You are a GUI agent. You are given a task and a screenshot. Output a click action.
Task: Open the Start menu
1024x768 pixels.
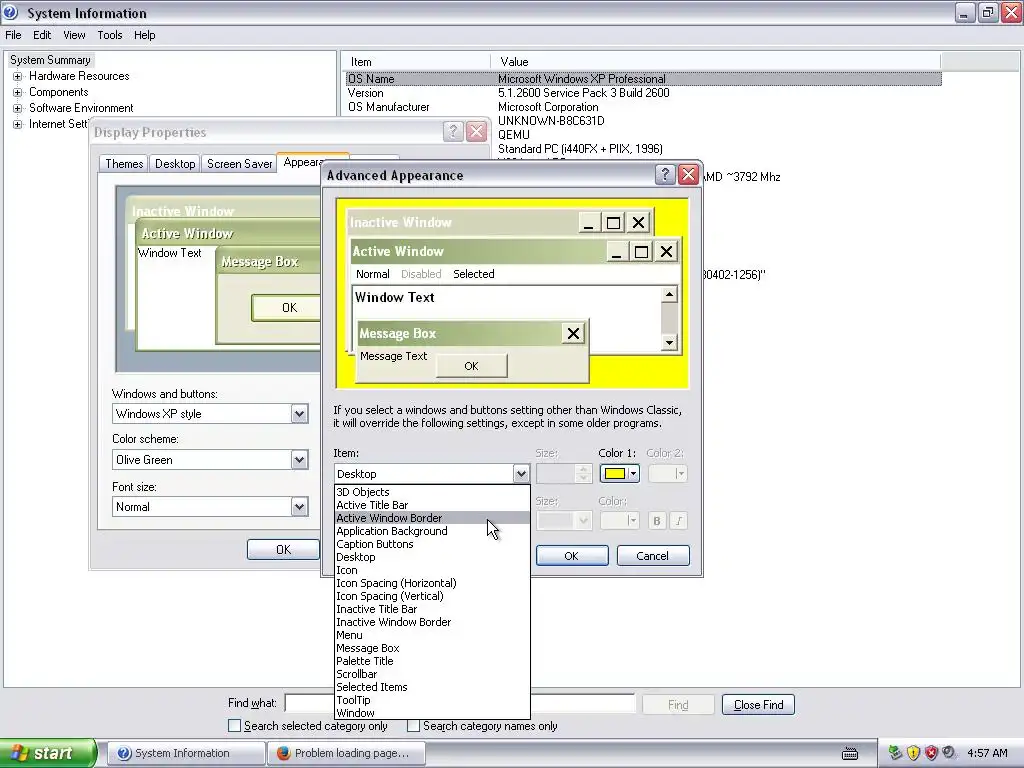48,753
